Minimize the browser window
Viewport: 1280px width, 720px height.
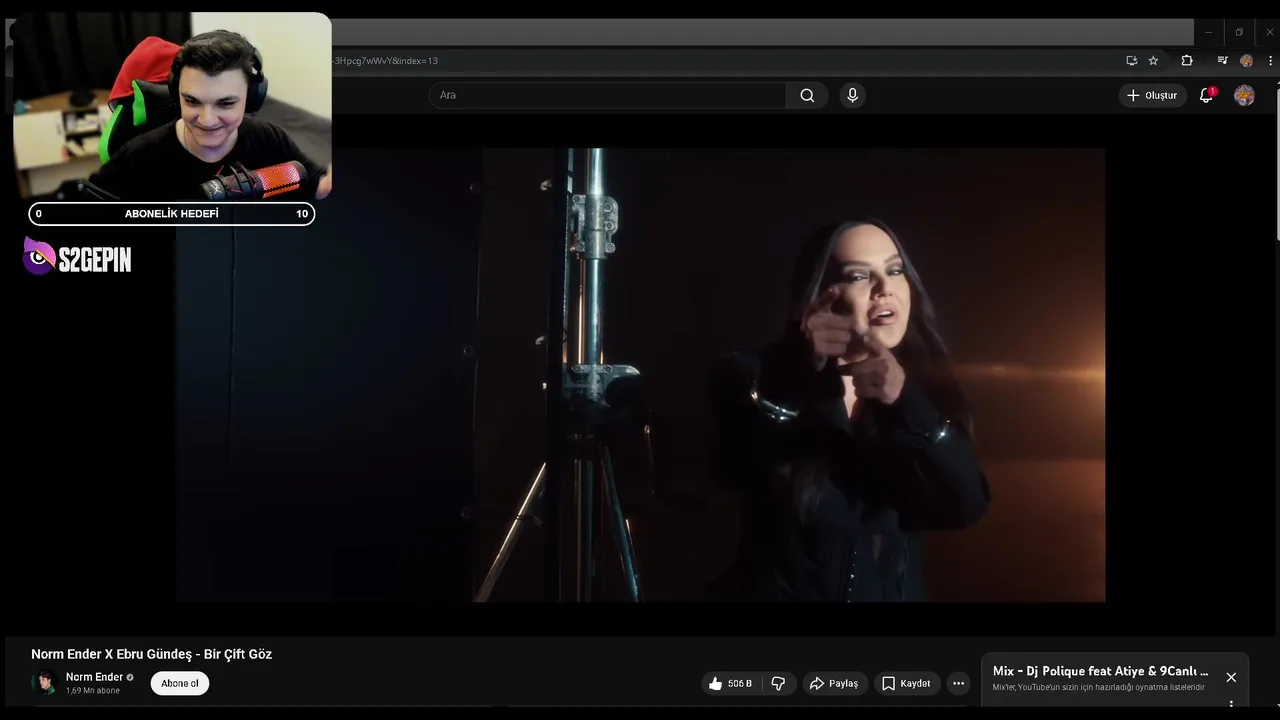tap(1208, 32)
